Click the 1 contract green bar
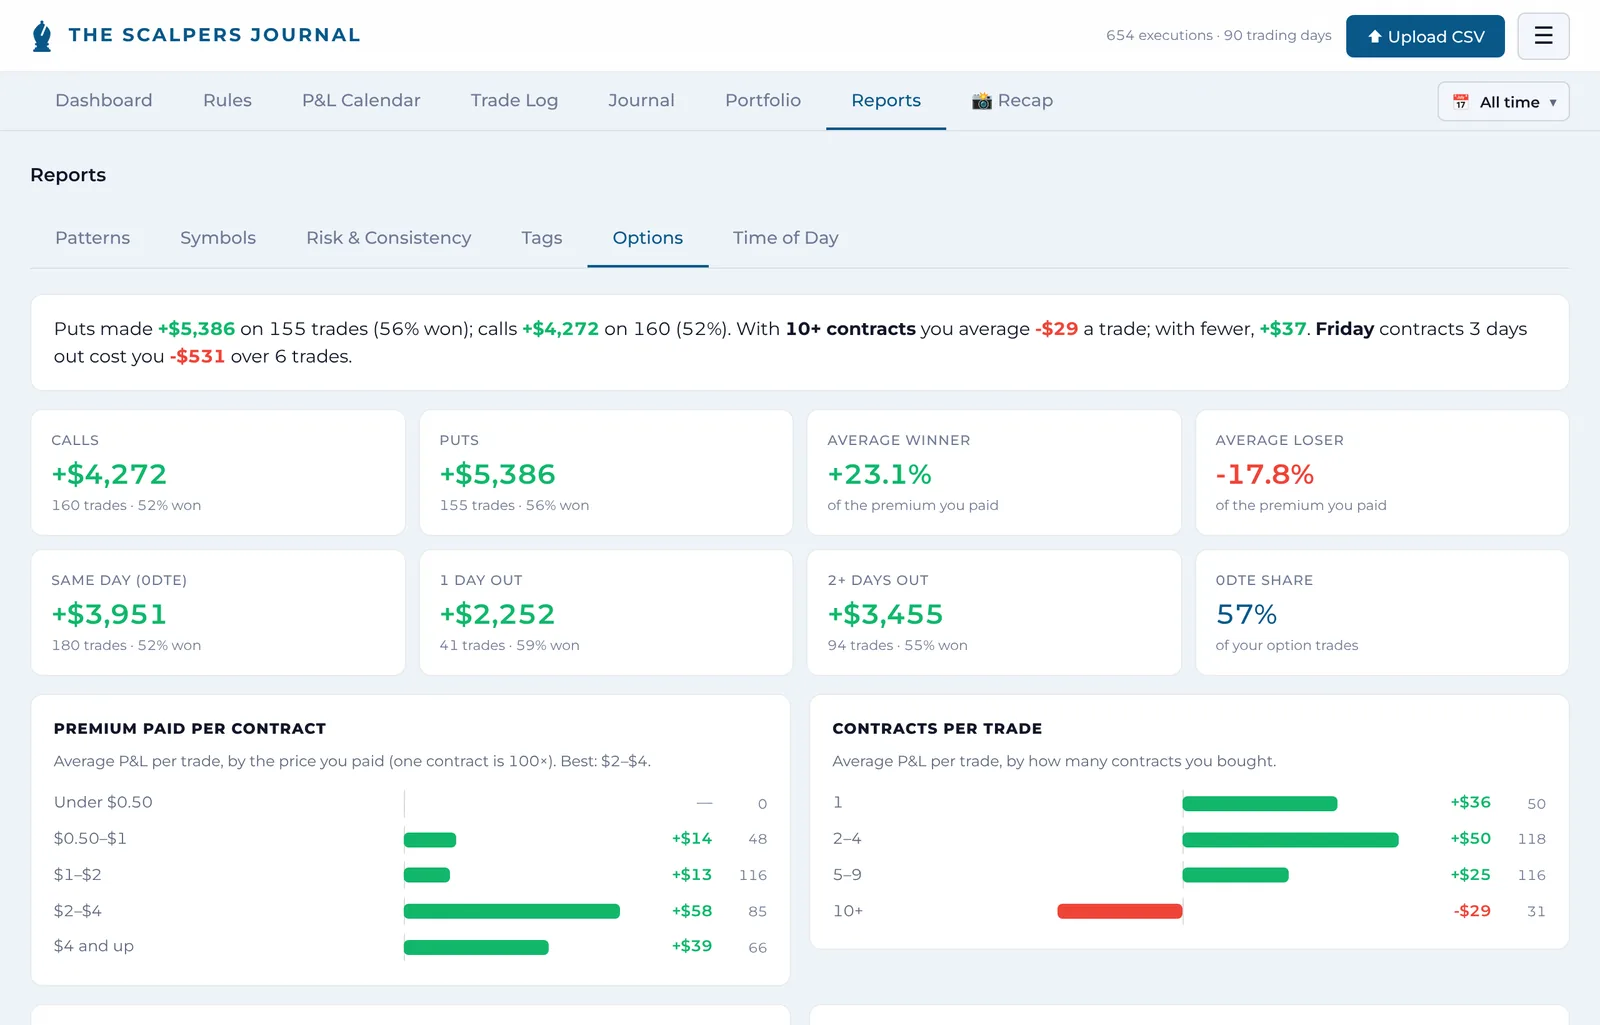Screen dimensions: 1600x1025 pos(1260,803)
